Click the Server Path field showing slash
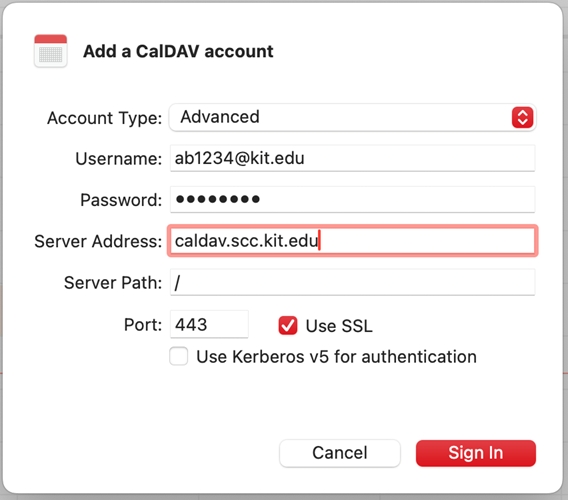Image resolution: width=568 pixels, height=500 pixels. (x=352, y=282)
